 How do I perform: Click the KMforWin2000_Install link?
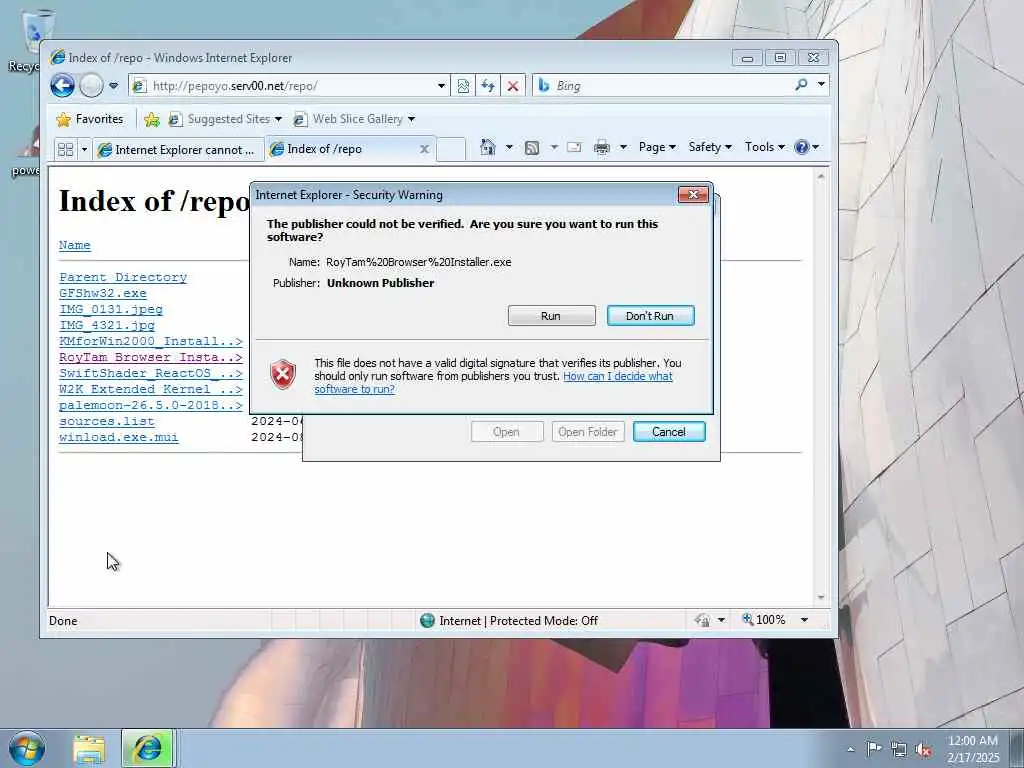(150, 342)
